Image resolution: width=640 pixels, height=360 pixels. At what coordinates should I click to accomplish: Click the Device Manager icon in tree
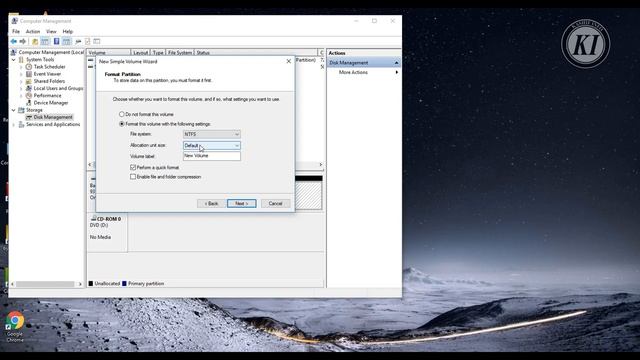[29, 103]
